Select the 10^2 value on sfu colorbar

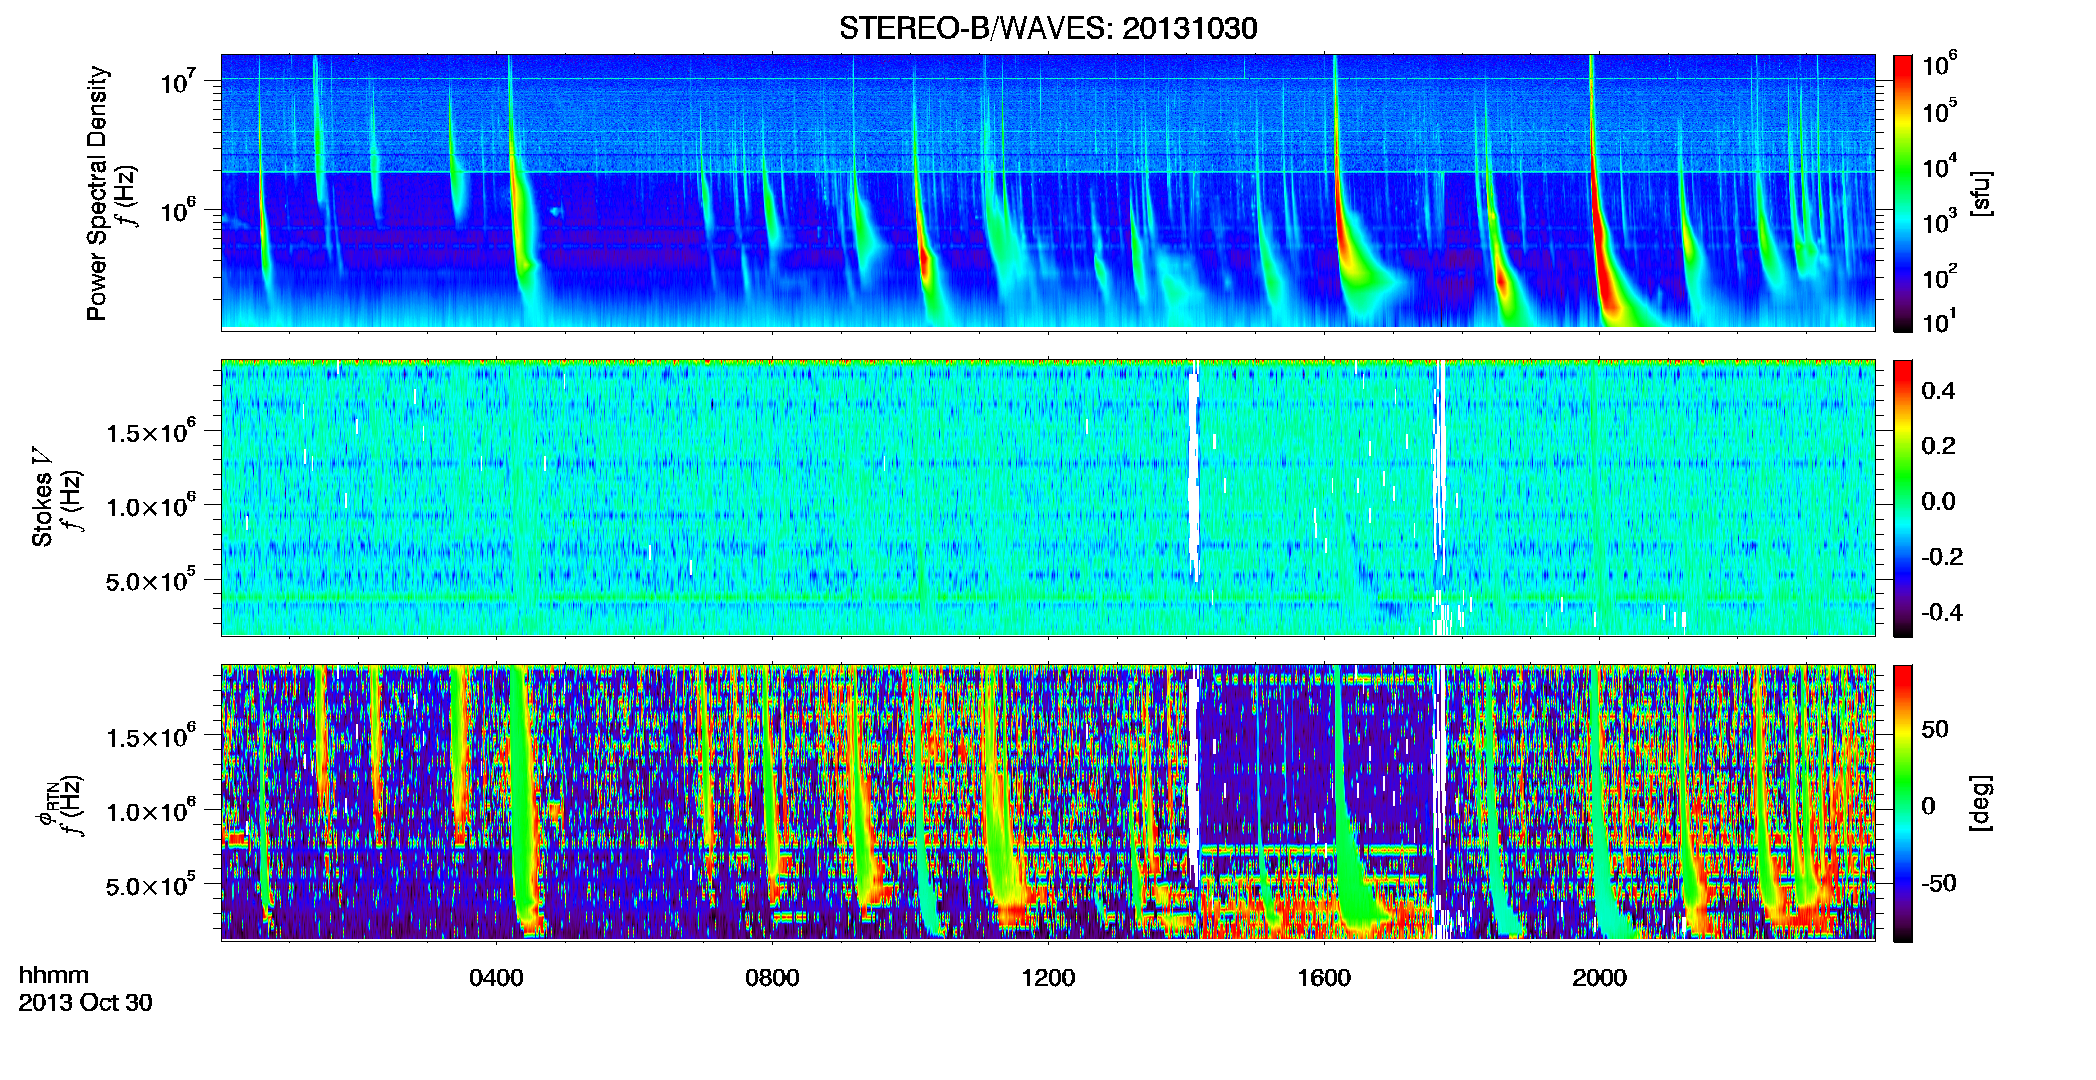[1940, 277]
